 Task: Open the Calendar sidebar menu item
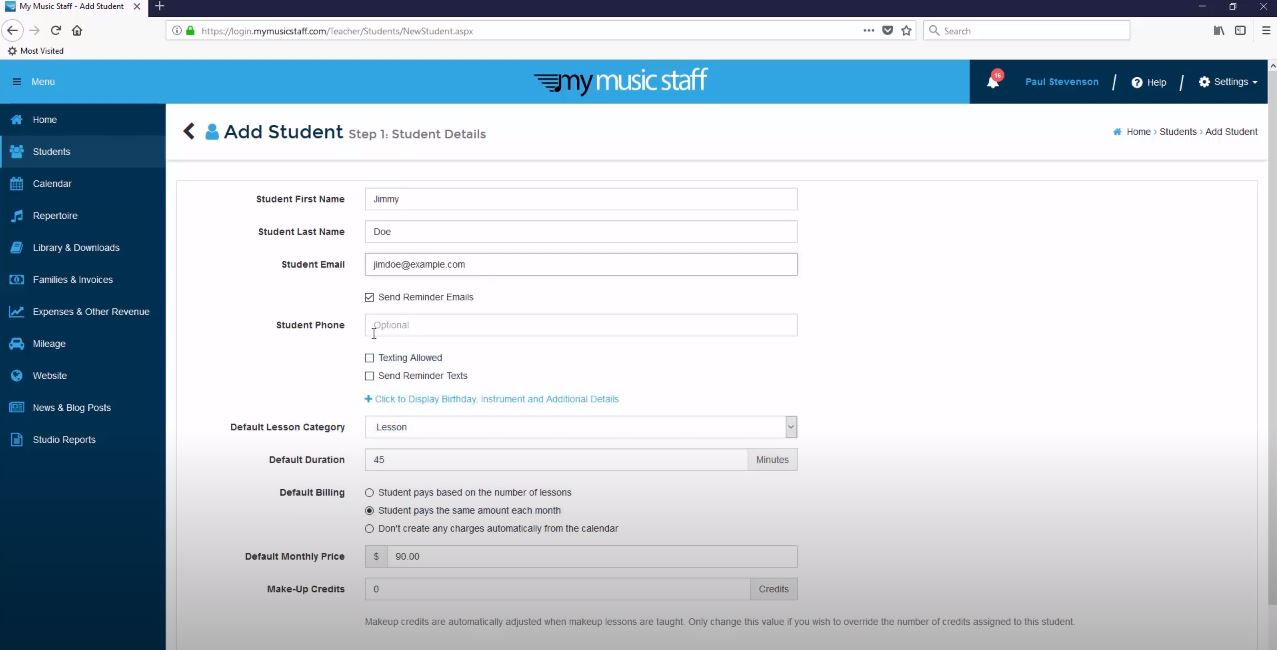click(x=83, y=184)
